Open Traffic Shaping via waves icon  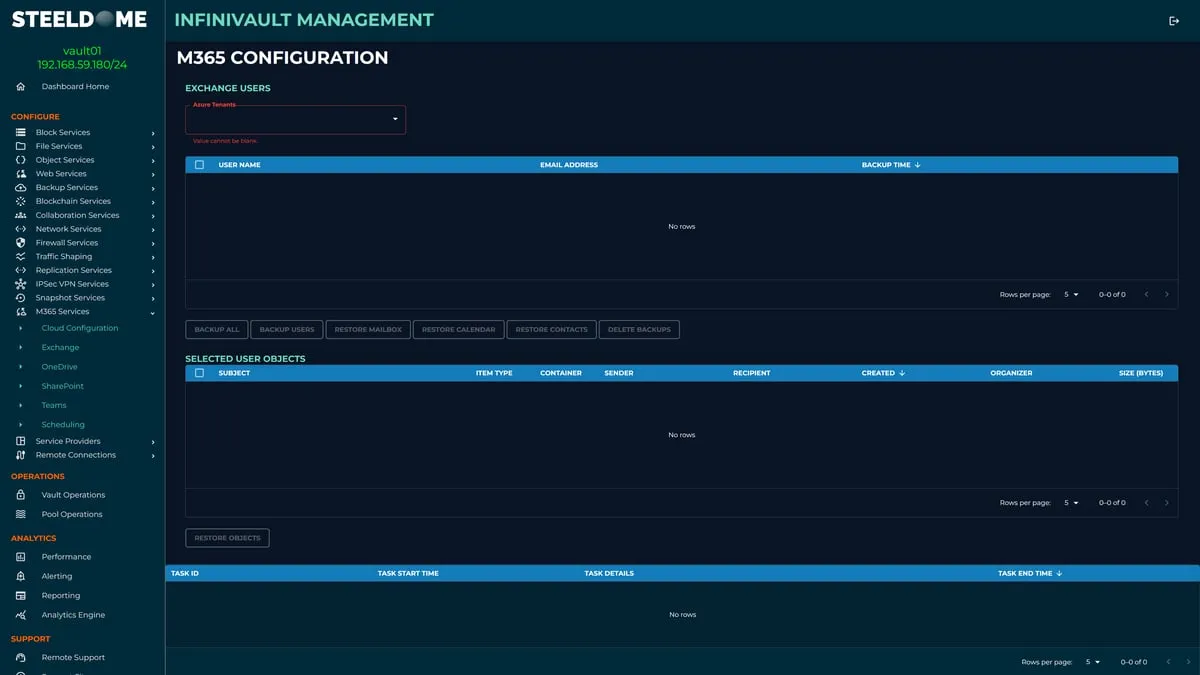(19, 256)
